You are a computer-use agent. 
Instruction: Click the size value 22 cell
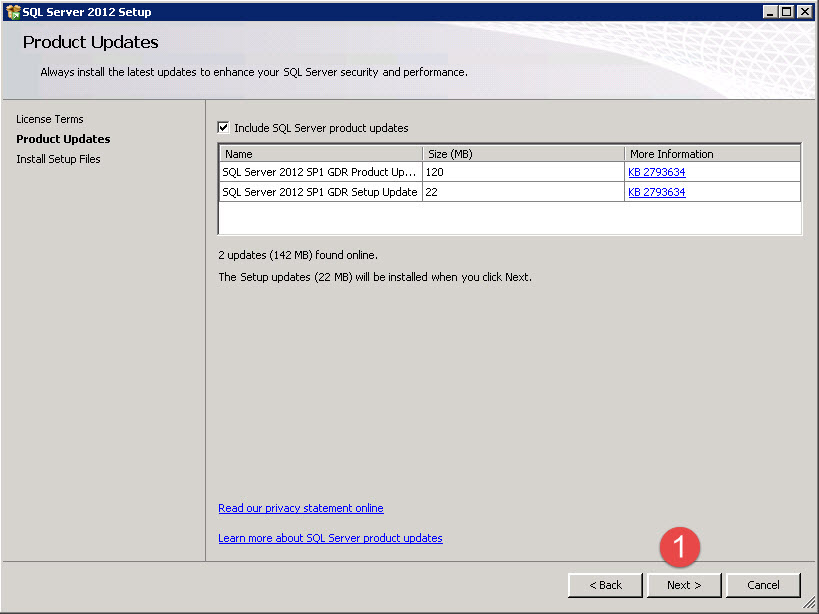[x=523, y=192]
